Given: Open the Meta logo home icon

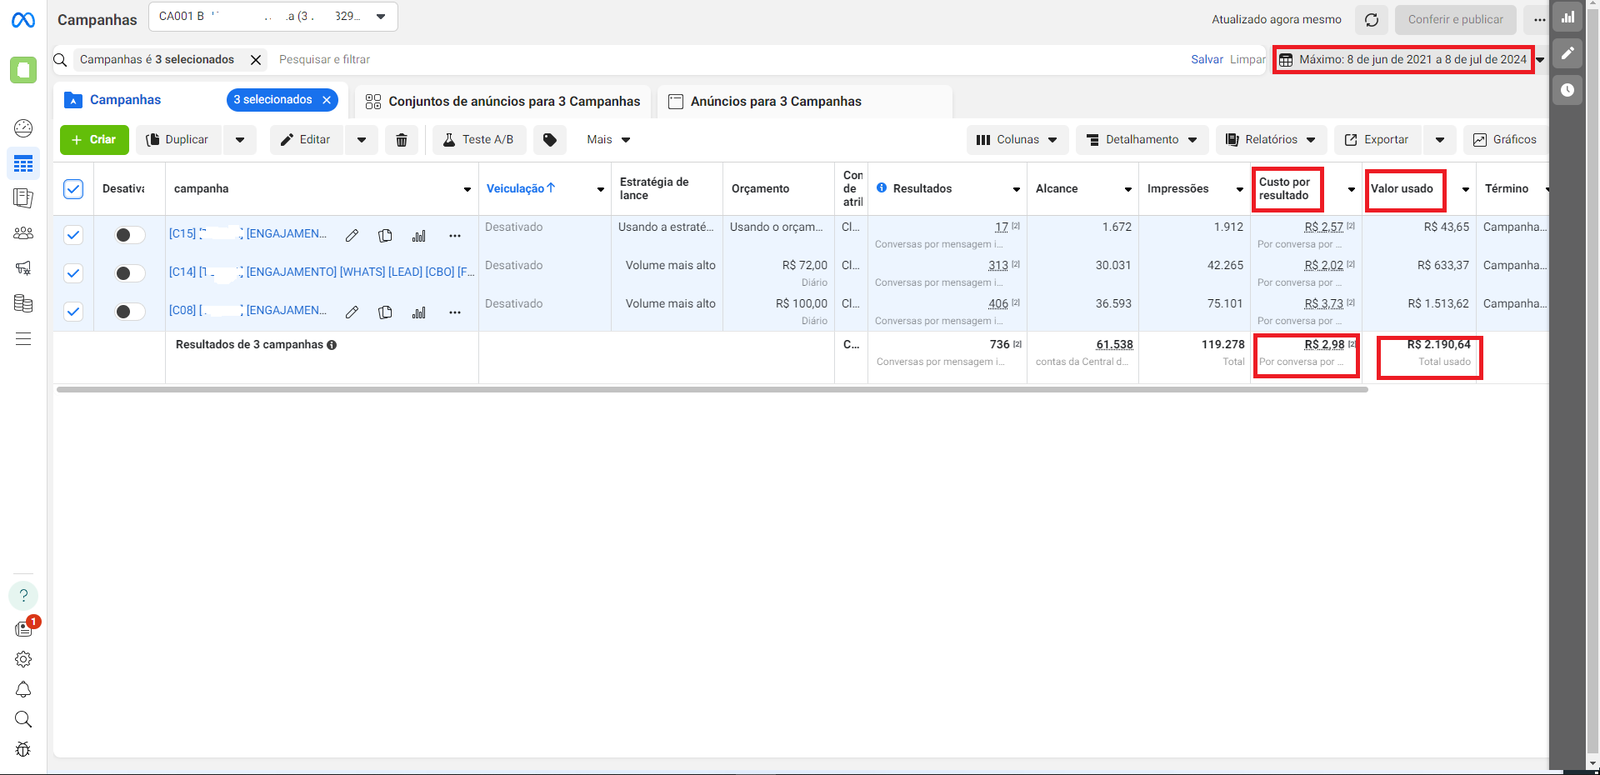Looking at the screenshot, I should (x=23, y=20).
